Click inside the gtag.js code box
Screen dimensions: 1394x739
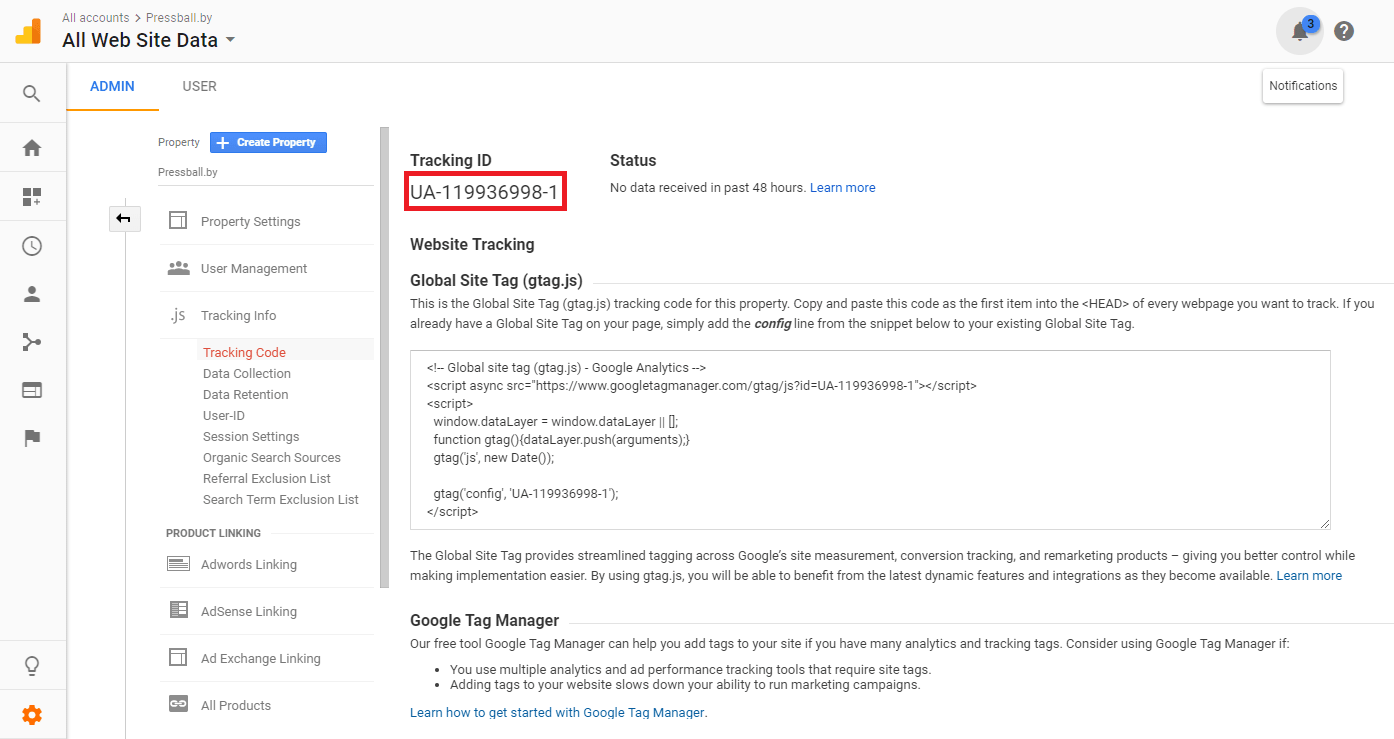pyautogui.click(x=870, y=440)
